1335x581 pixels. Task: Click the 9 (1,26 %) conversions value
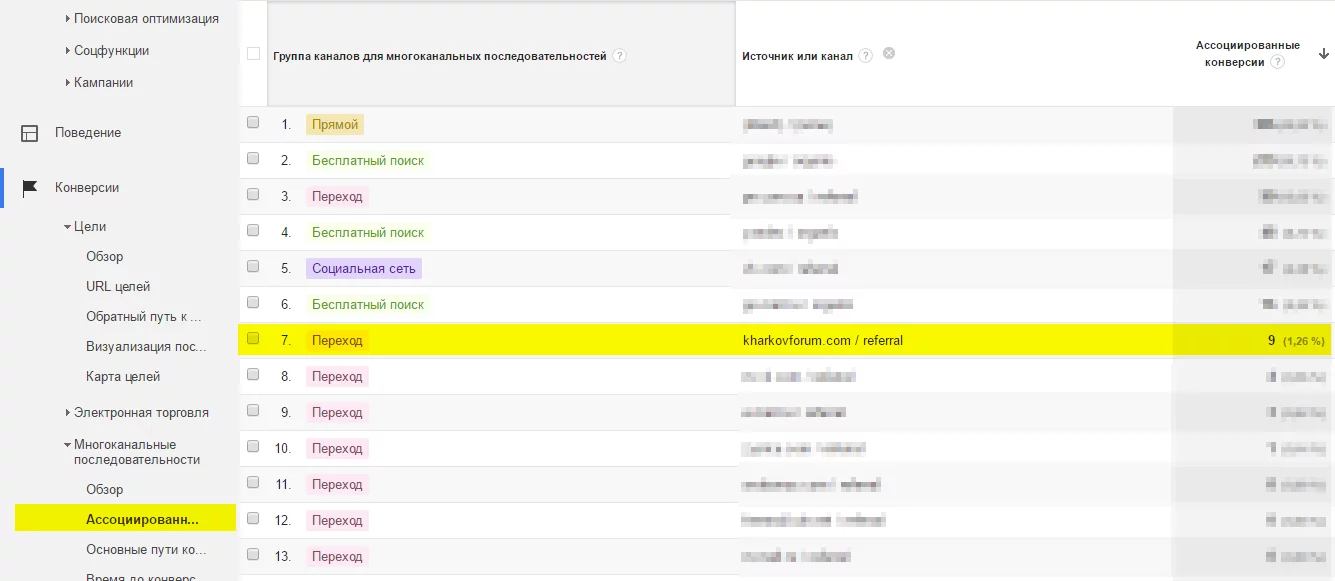[x=1296, y=341]
